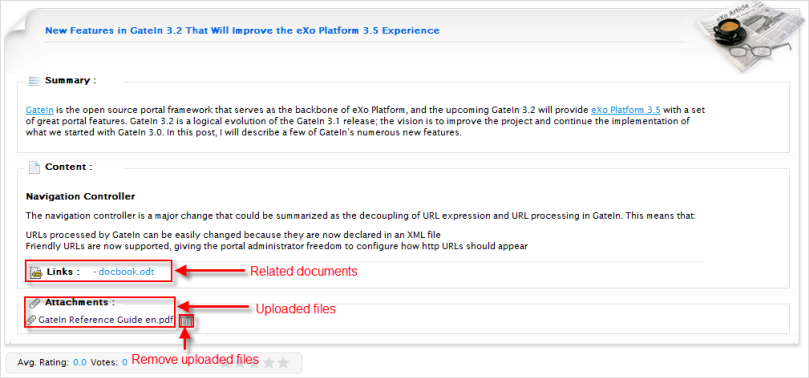Click the Links section icon
Screen dimensions: 809x378
(x=36, y=272)
